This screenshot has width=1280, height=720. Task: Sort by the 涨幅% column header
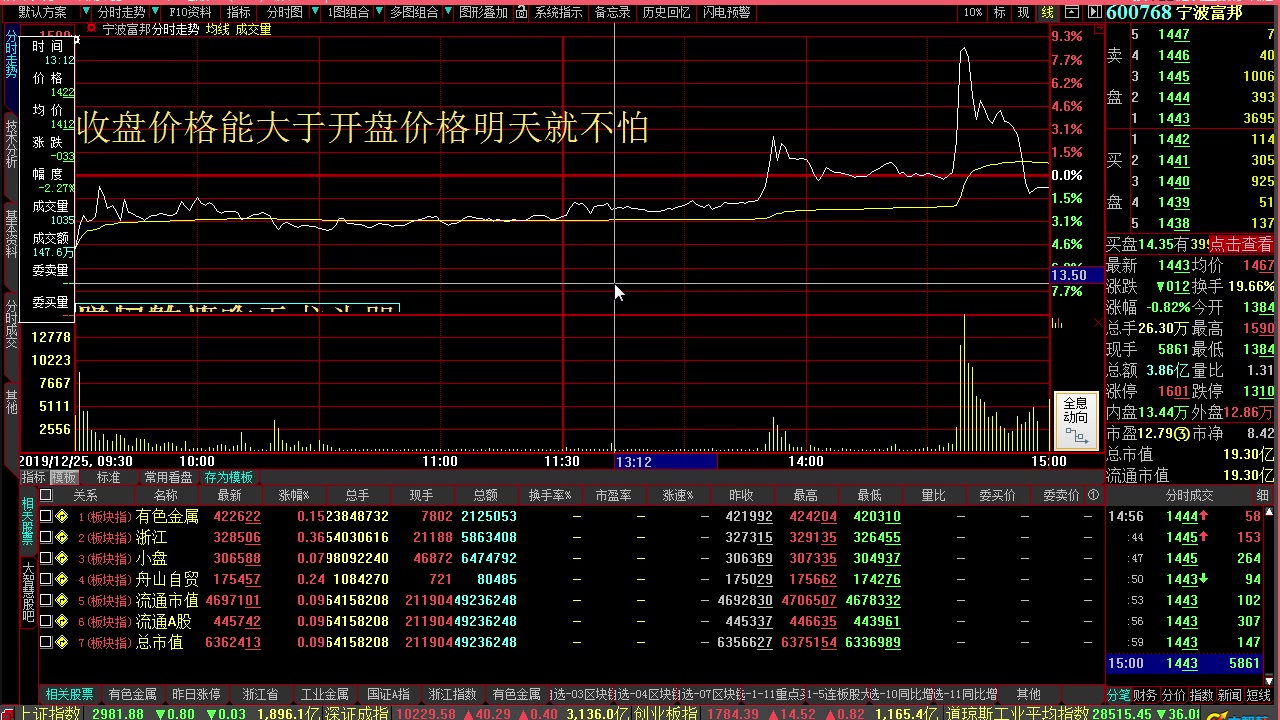[294, 495]
